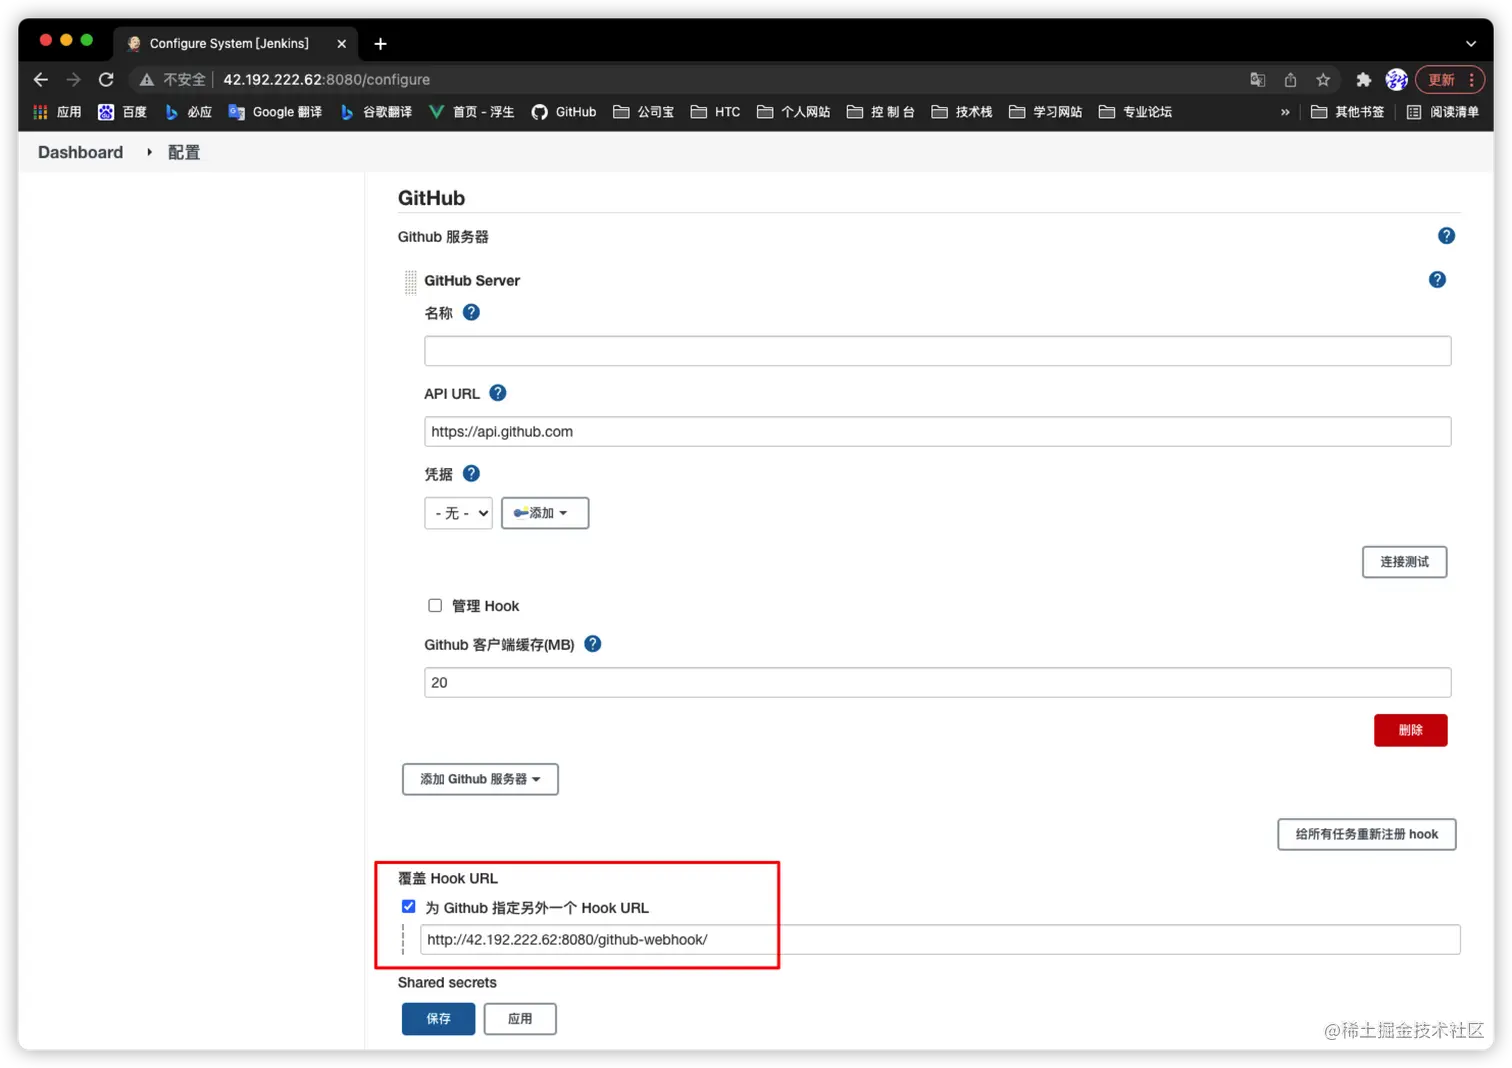Go back with browser back arrow
This screenshot has height=1068, width=1512.
pos(41,80)
